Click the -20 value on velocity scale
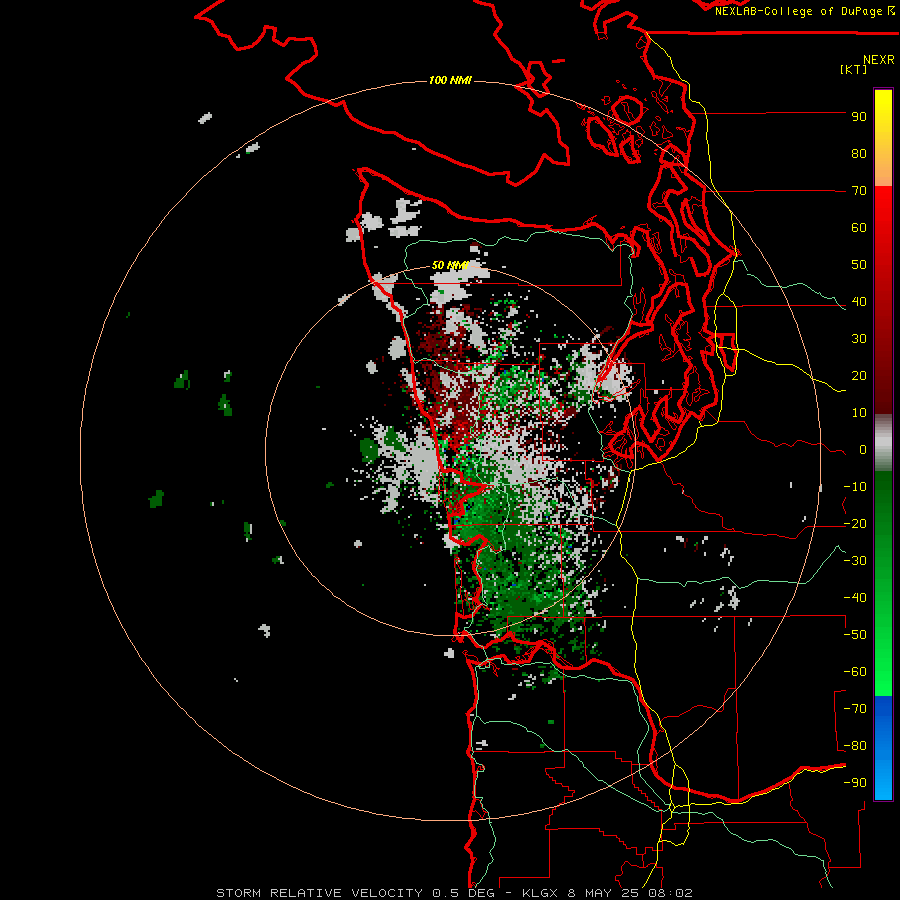Viewport: 900px width, 900px height. click(855, 524)
